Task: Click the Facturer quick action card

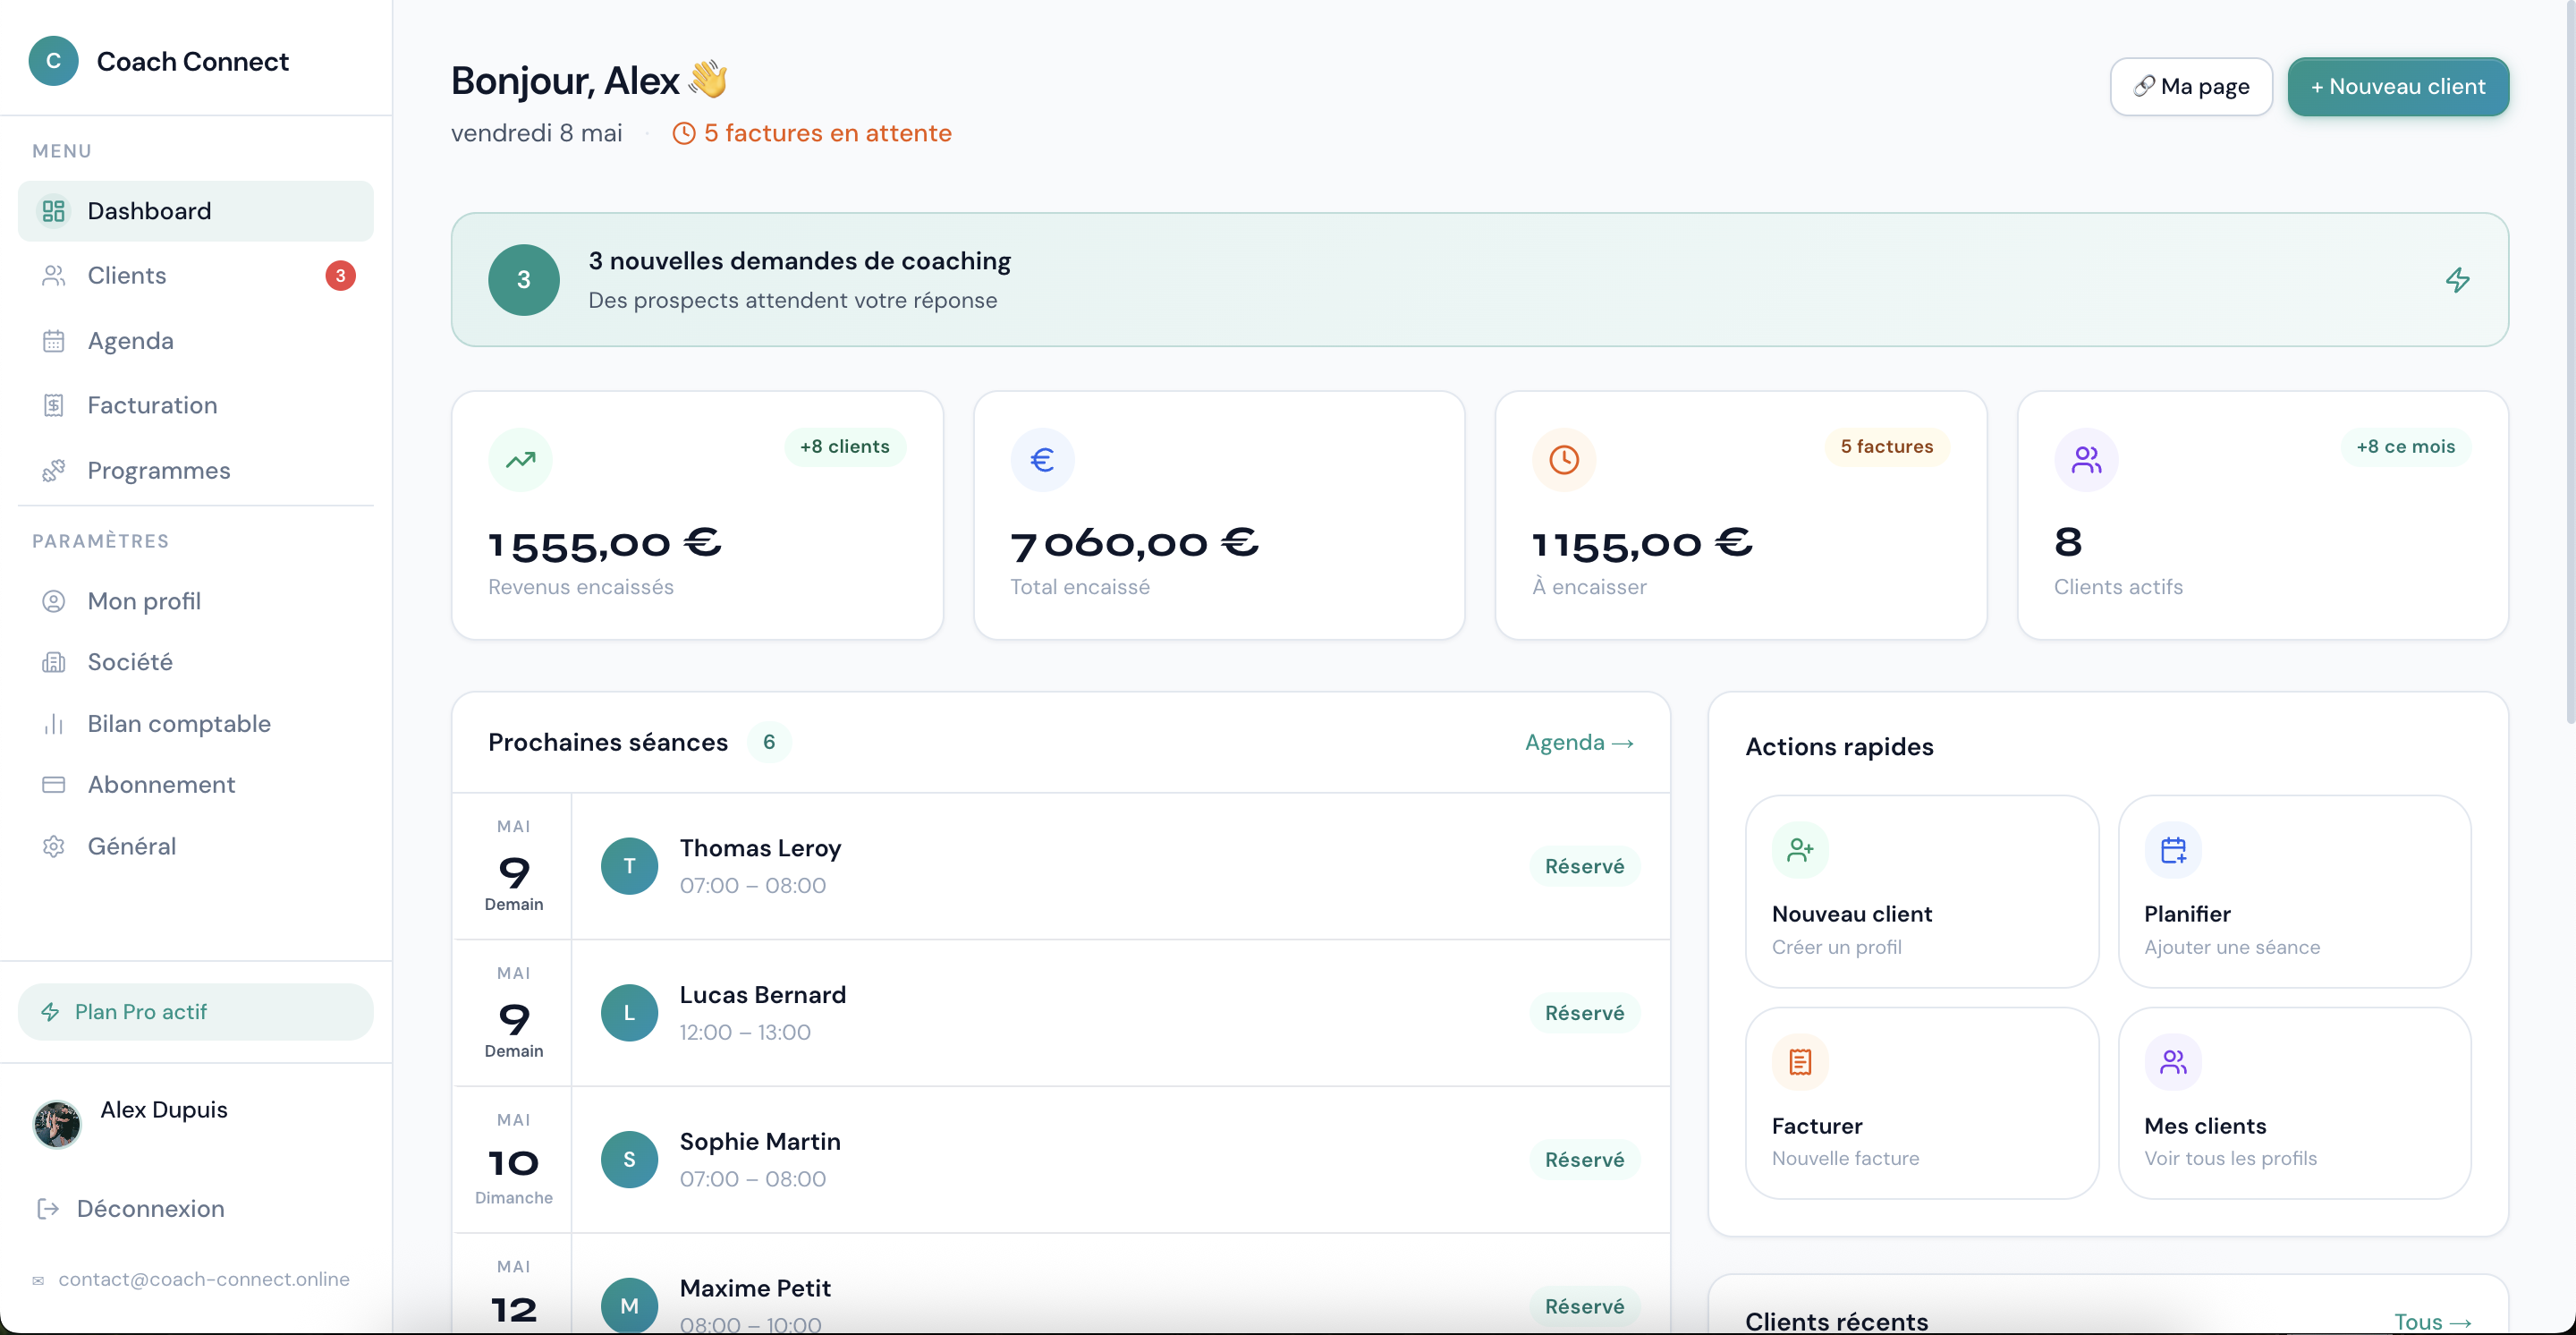Action: click(1921, 1103)
